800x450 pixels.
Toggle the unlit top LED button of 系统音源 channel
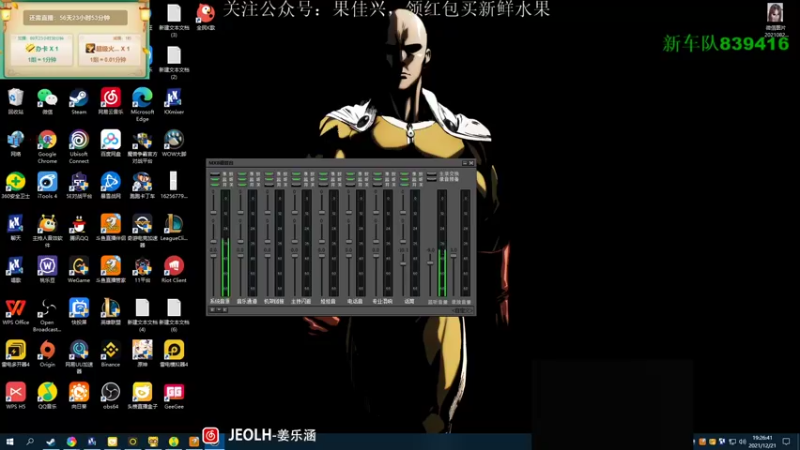point(215,174)
